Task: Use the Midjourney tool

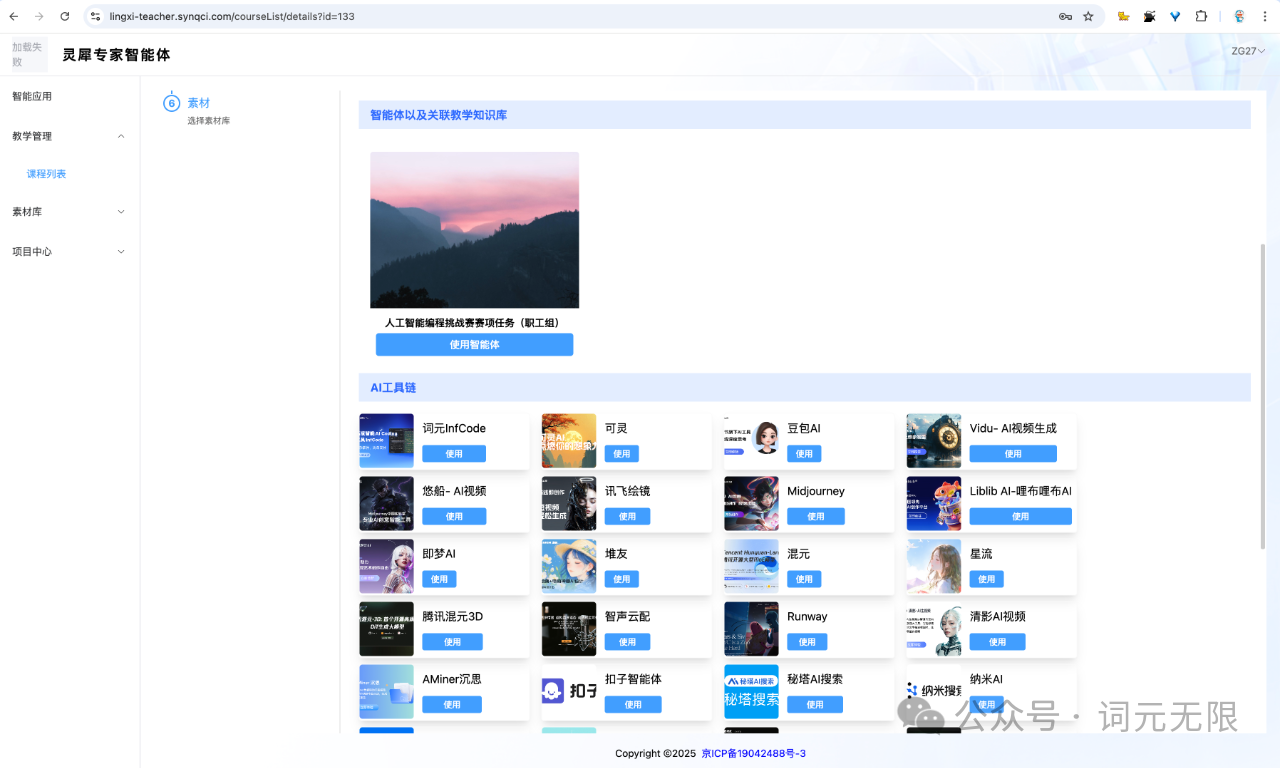Action: coord(816,517)
